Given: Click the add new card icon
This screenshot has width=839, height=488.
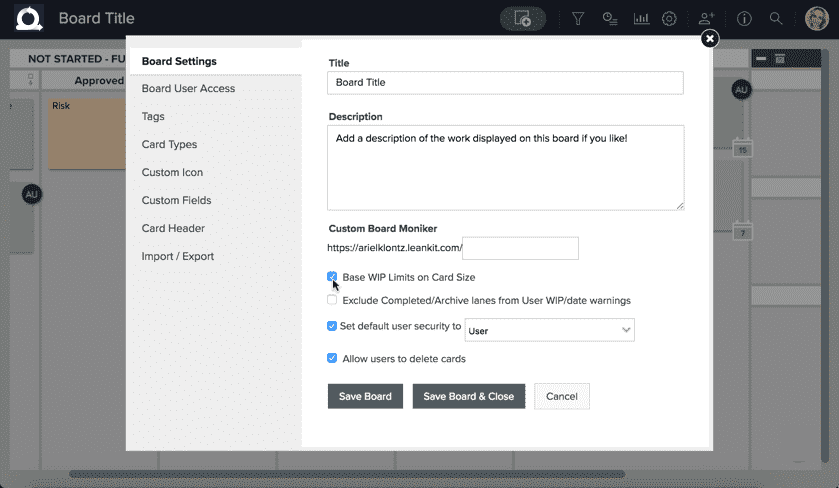Looking at the screenshot, I should coord(522,18).
